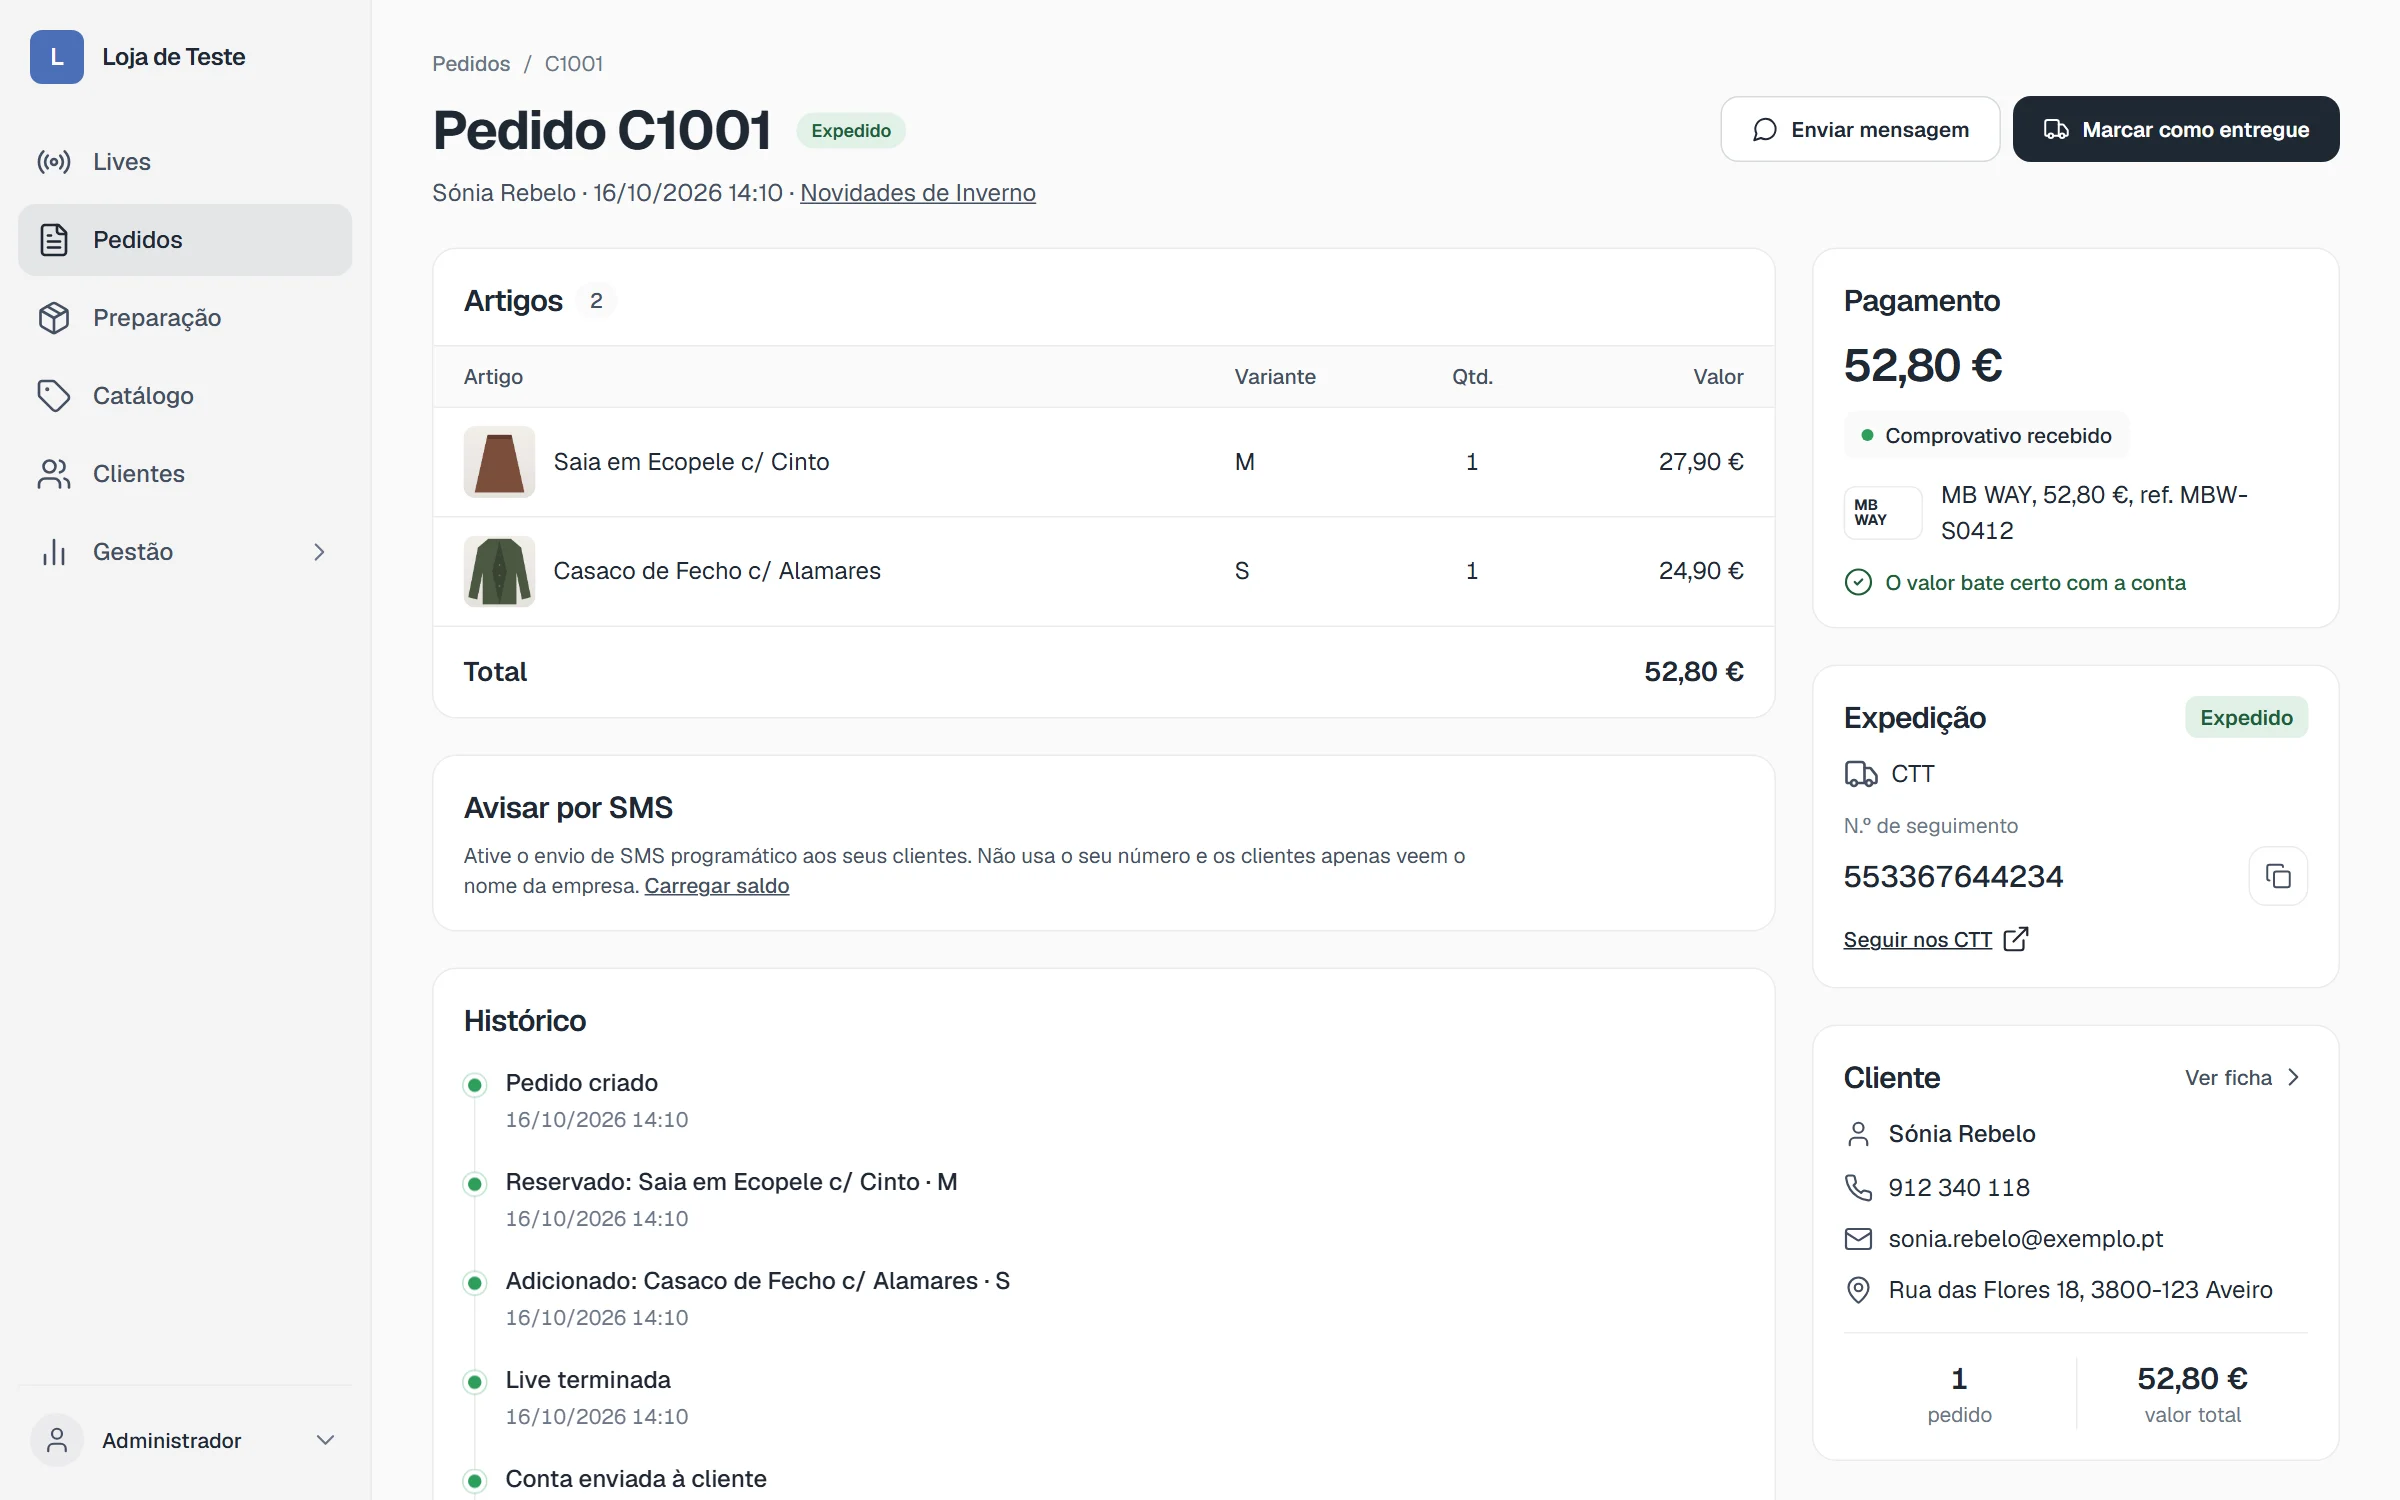
Task: Open the Administrador account dropdown
Action: click(185, 1440)
